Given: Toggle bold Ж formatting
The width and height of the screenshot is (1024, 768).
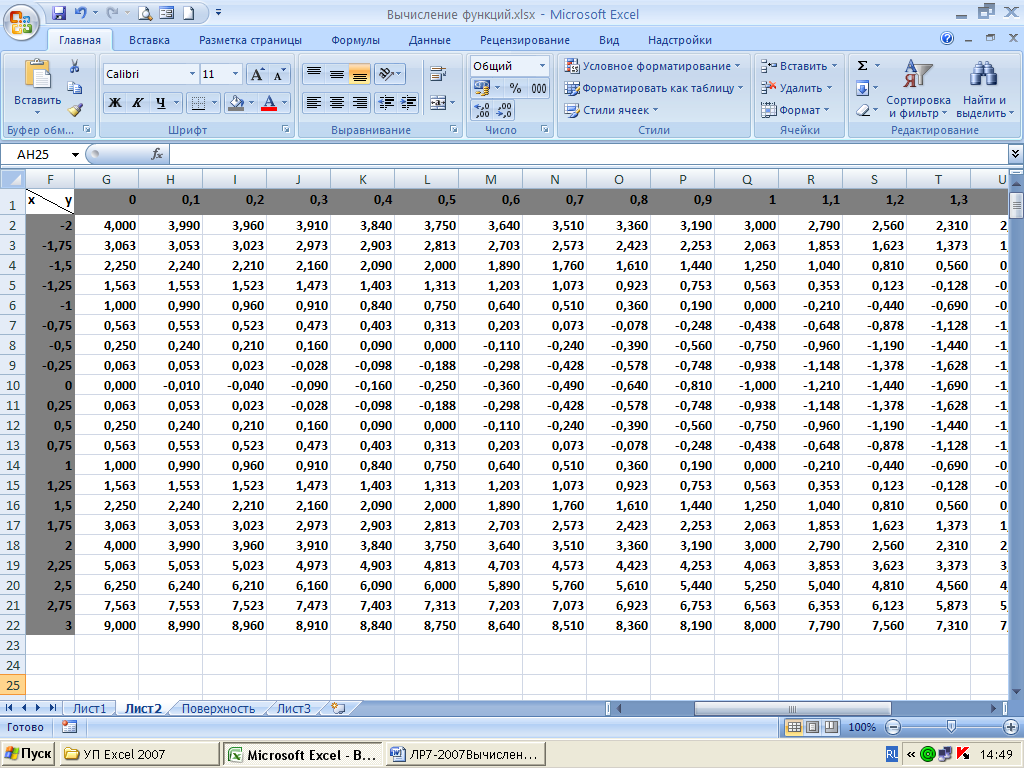Looking at the screenshot, I should pyautogui.click(x=114, y=103).
